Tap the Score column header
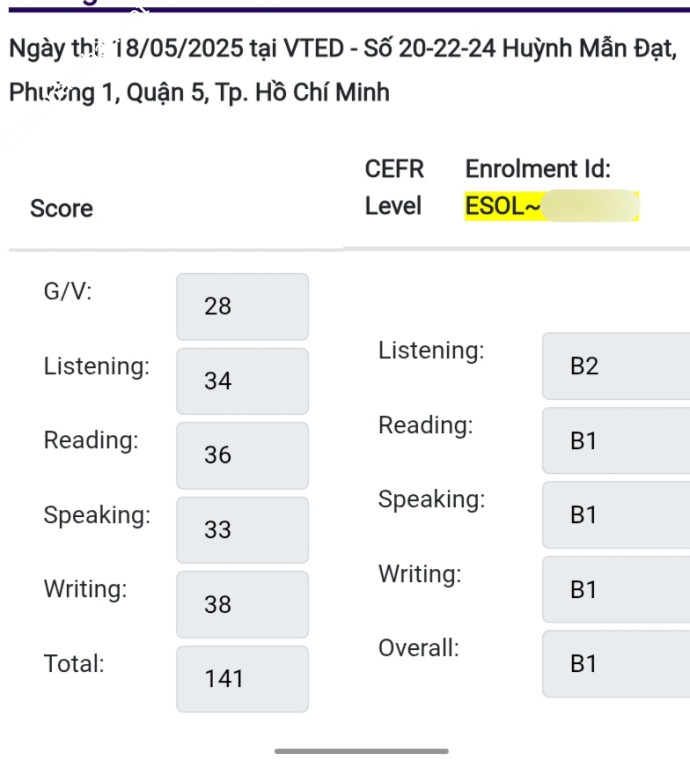Screen dimensions: 690x768 tap(61, 209)
